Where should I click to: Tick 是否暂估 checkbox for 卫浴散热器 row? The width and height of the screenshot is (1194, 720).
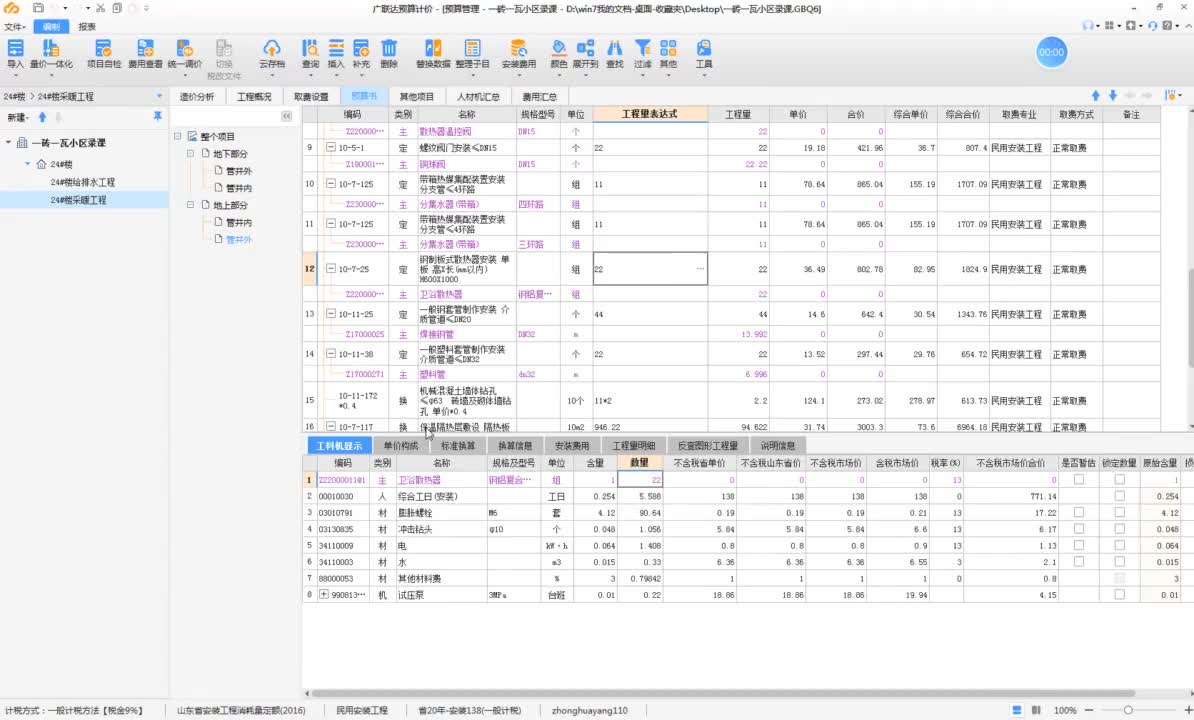tap(1078, 479)
